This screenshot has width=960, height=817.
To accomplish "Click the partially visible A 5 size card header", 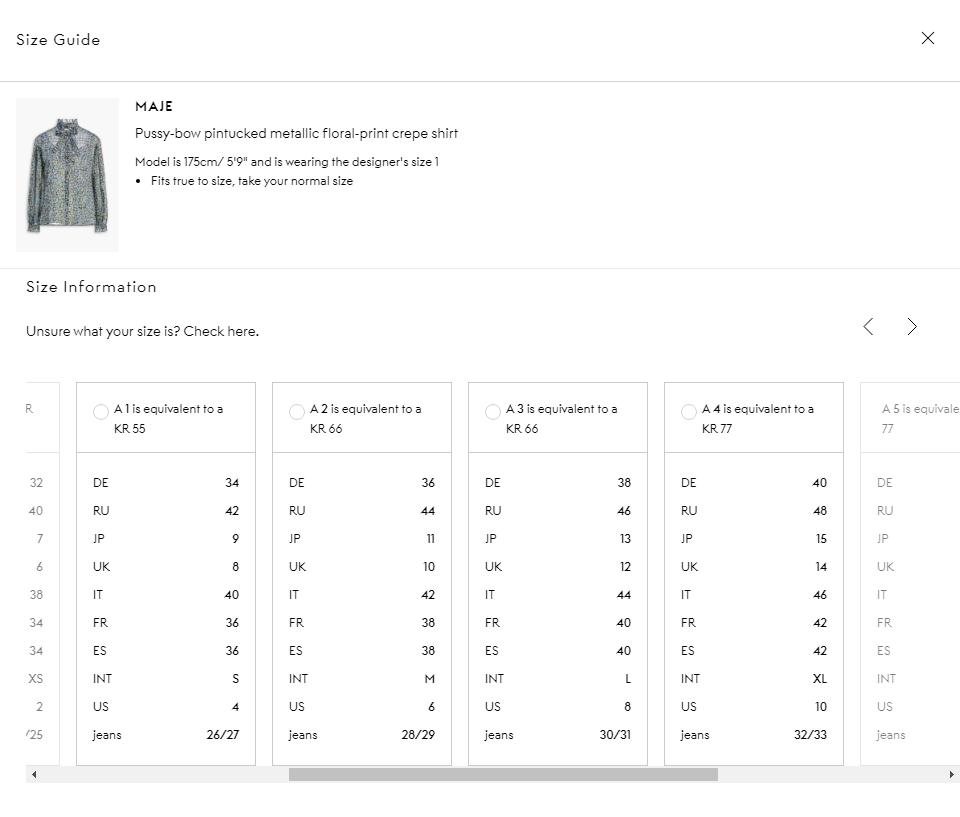I will pyautogui.click(x=910, y=418).
